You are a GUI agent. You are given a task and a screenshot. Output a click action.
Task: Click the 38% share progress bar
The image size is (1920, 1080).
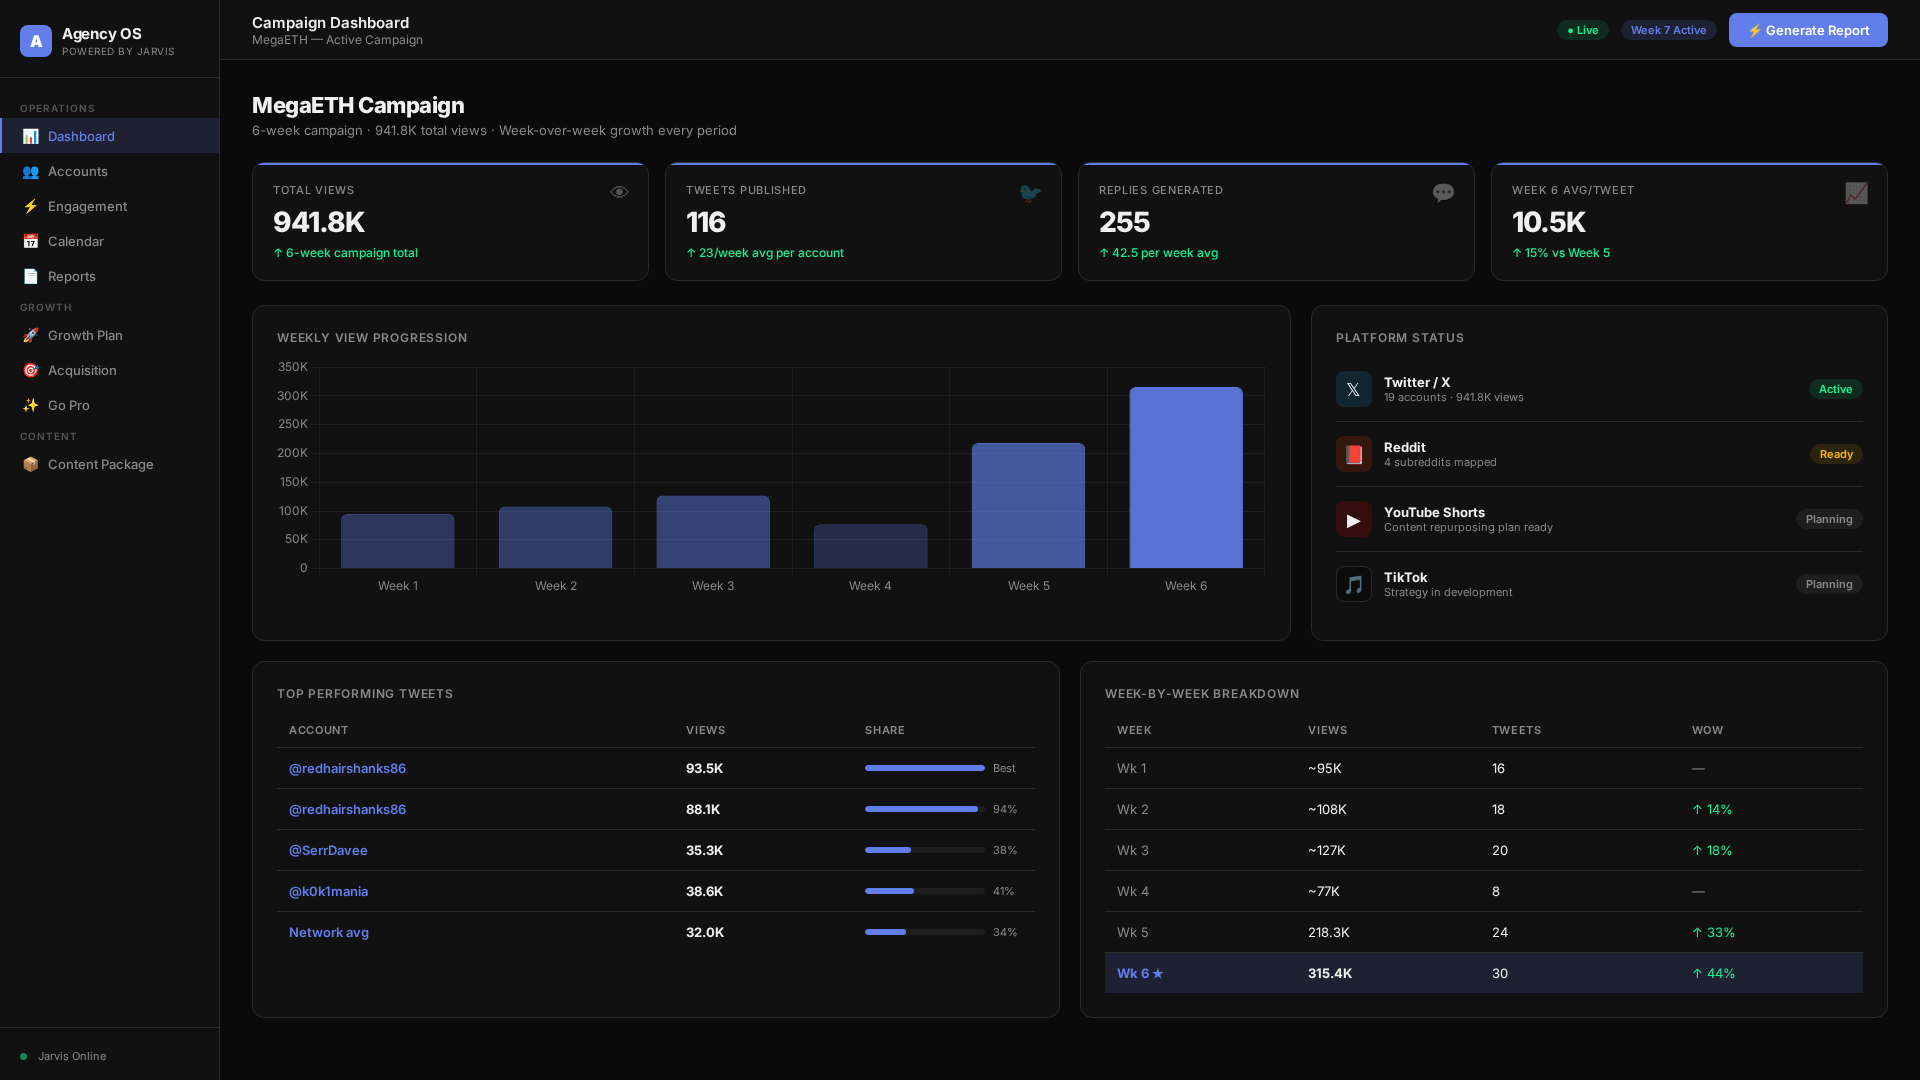(925, 850)
